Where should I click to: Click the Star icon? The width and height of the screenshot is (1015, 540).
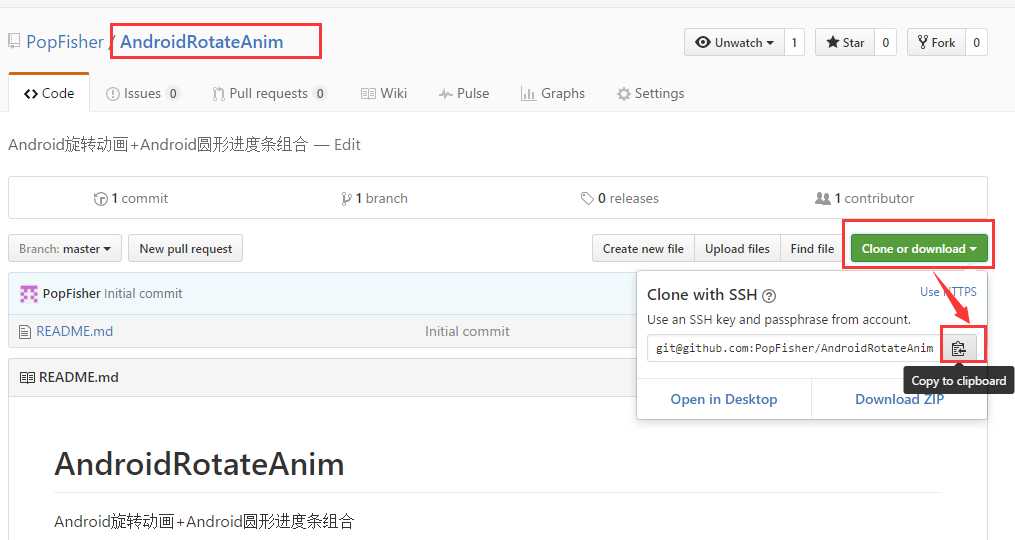(832, 42)
